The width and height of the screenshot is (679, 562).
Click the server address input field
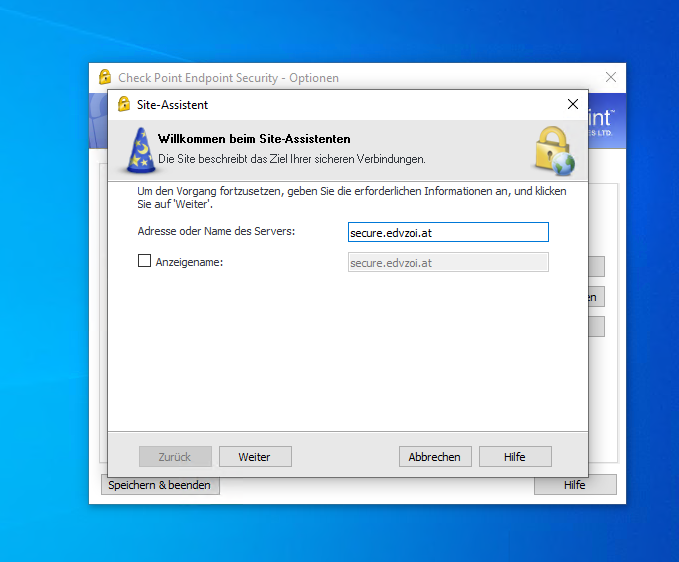click(x=447, y=232)
